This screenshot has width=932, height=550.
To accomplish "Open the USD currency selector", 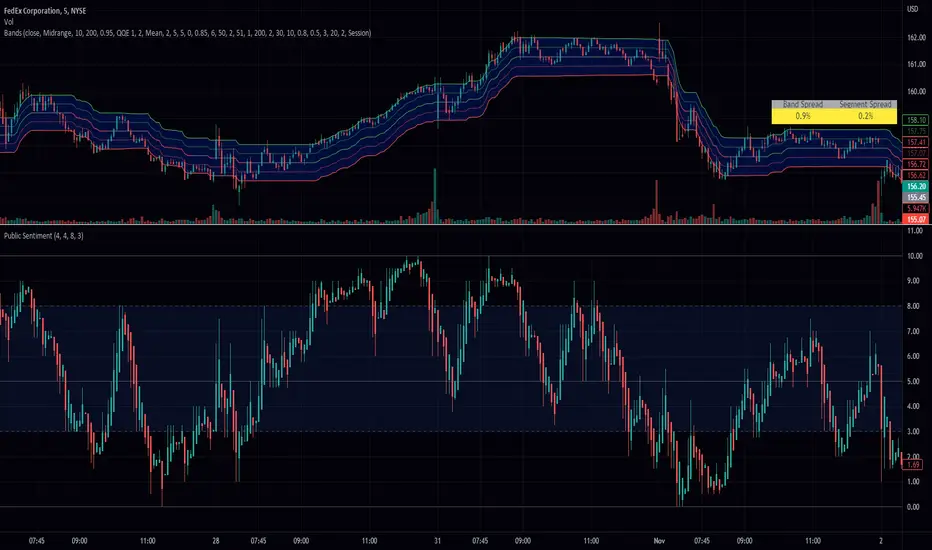I will click(912, 10).
